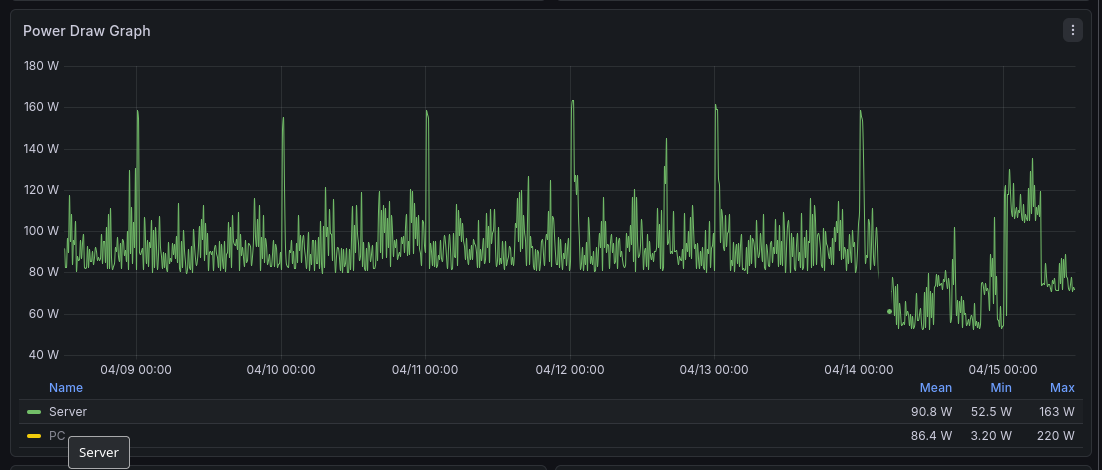Sort legend by the Max column header
Viewport: 1102px width, 470px height.
1062,388
